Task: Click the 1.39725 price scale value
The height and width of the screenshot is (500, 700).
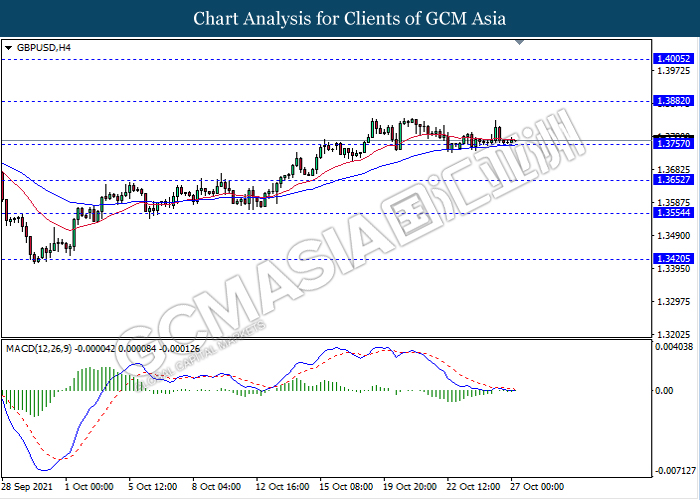Action: point(674,71)
